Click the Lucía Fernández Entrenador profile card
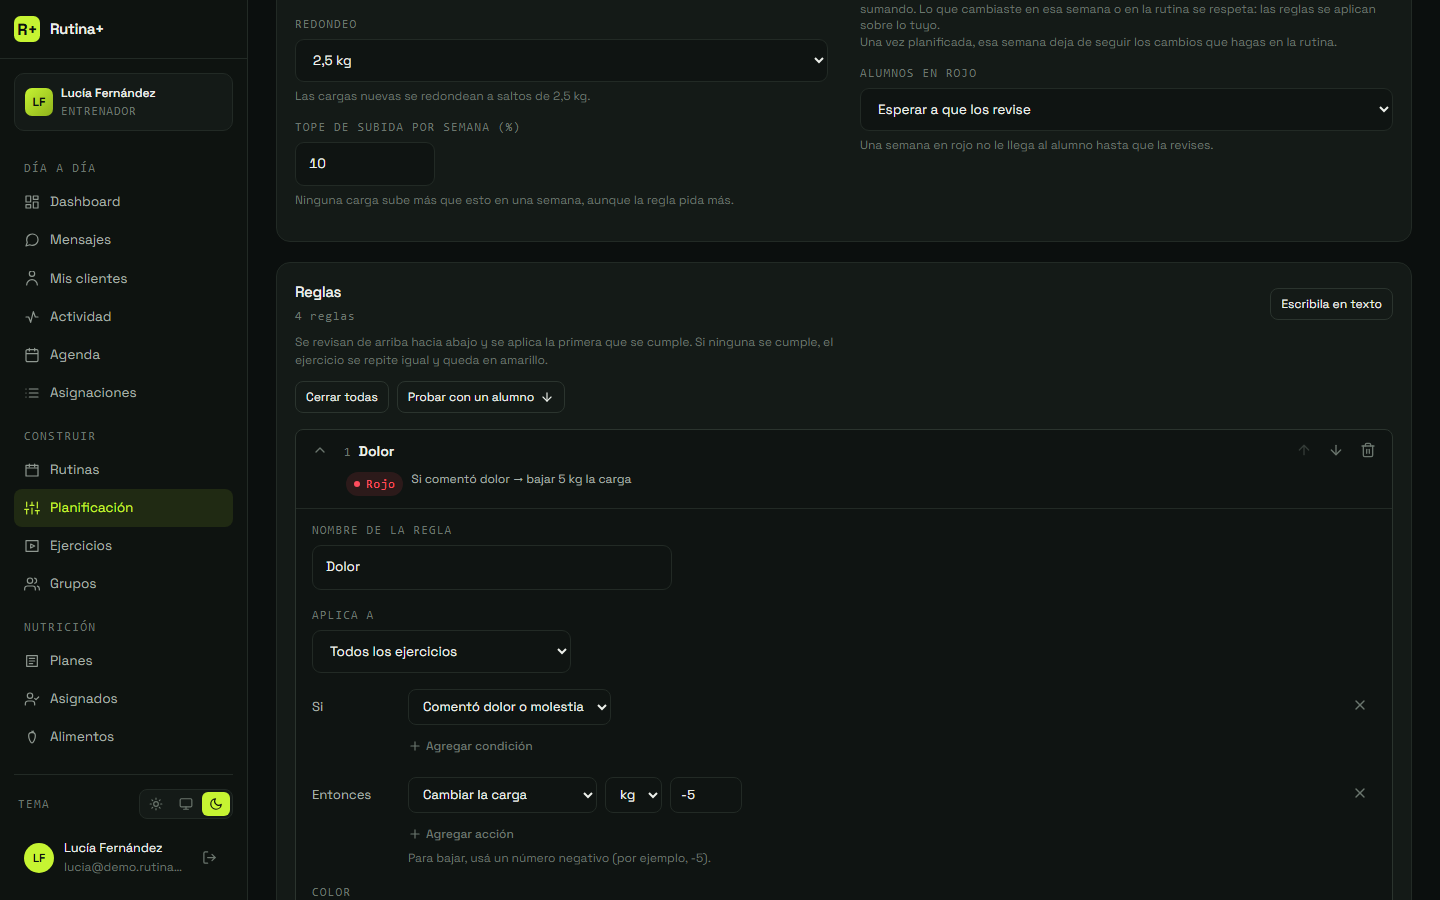Image resolution: width=1440 pixels, height=900 pixels. coord(123,102)
